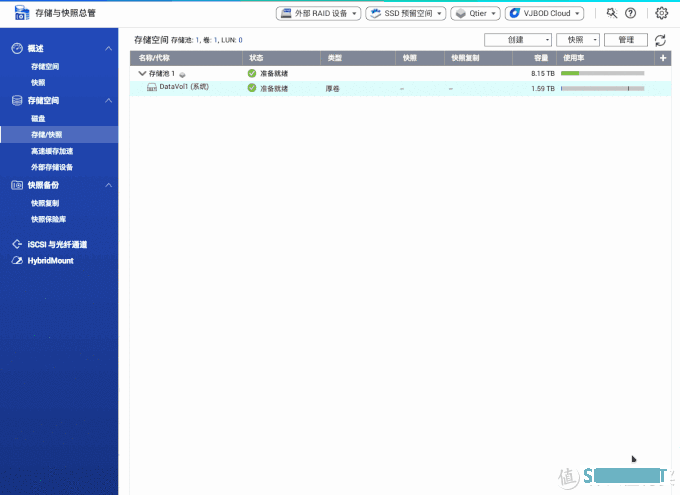This screenshot has width=680, height=495.
Task: Click the 快照备份 camera icon in sidebar
Action: tap(17, 185)
